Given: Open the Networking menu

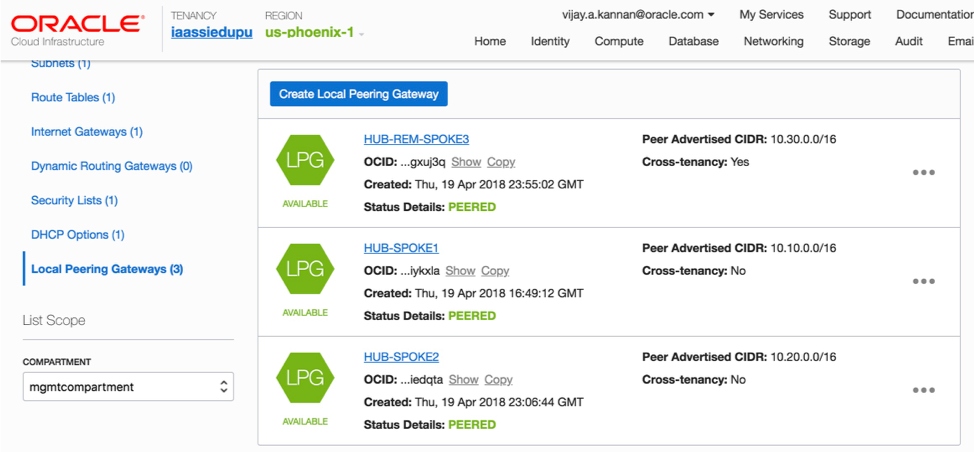Looking at the screenshot, I should pyautogui.click(x=773, y=41).
